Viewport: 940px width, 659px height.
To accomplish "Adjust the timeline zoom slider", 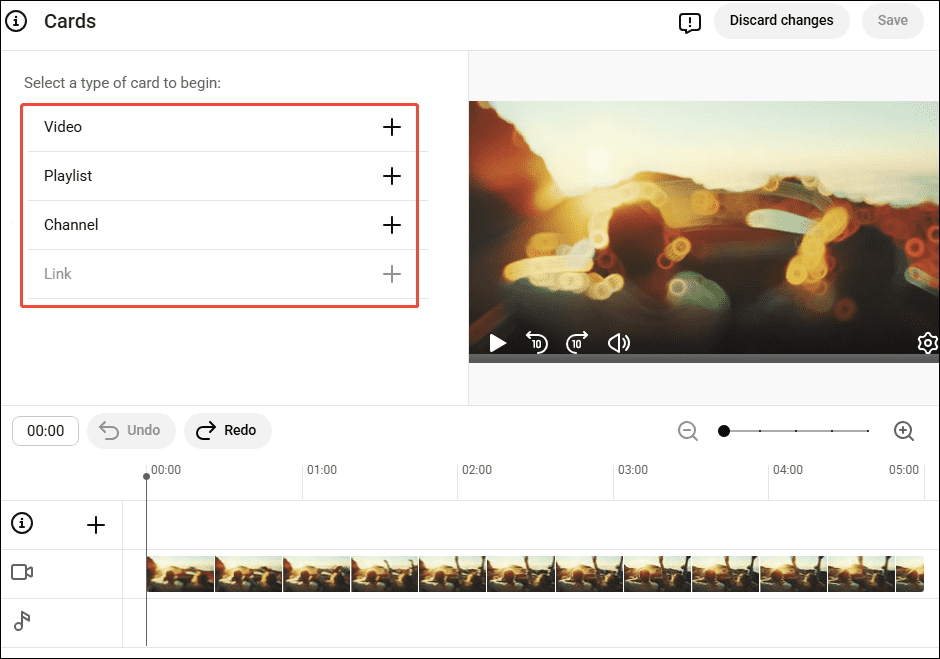I will tap(723, 431).
